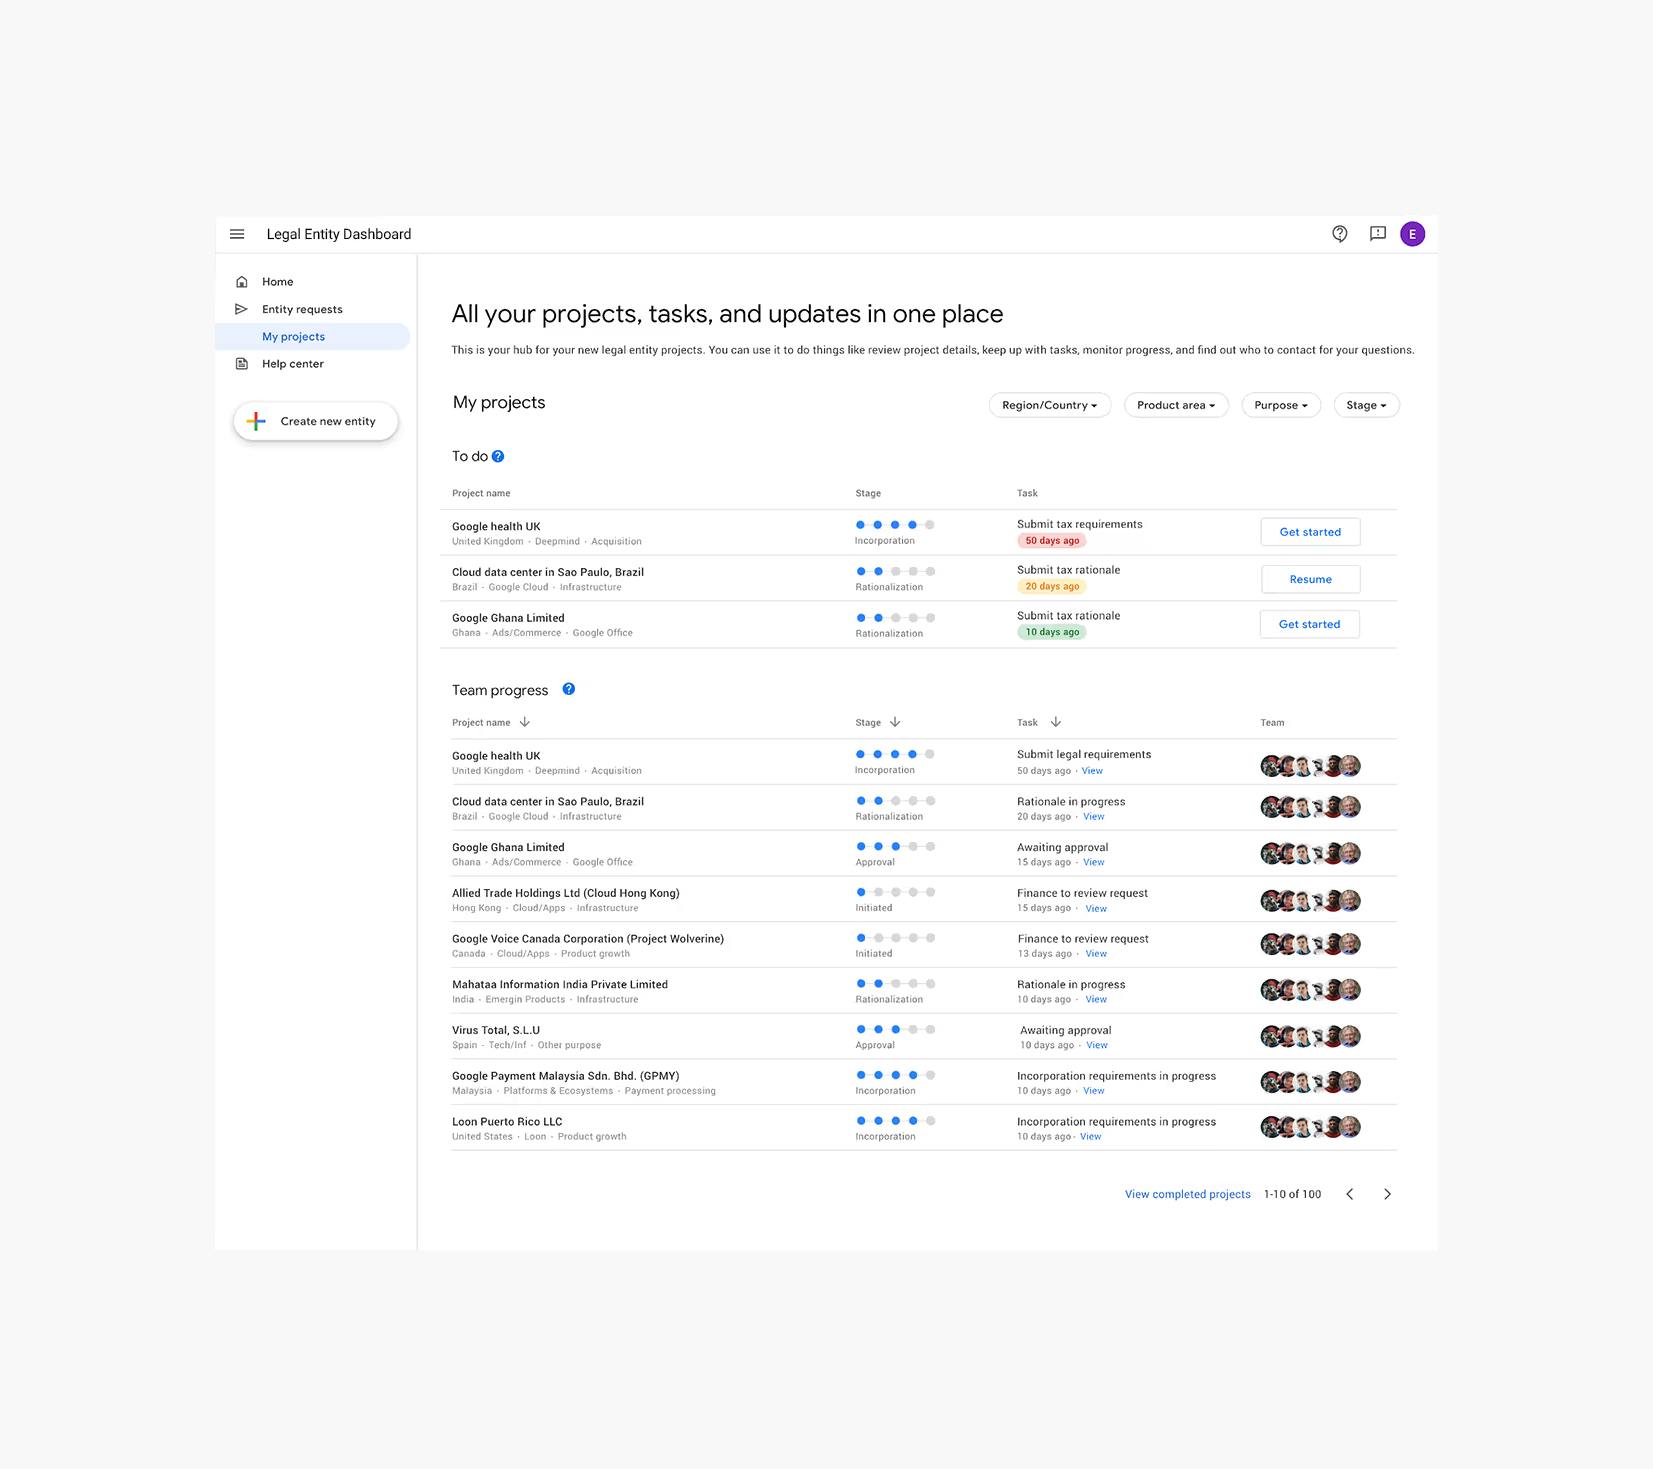Click the help question mark icon in header
Viewport: 1653px width, 1469px height.
[1340, 234]
